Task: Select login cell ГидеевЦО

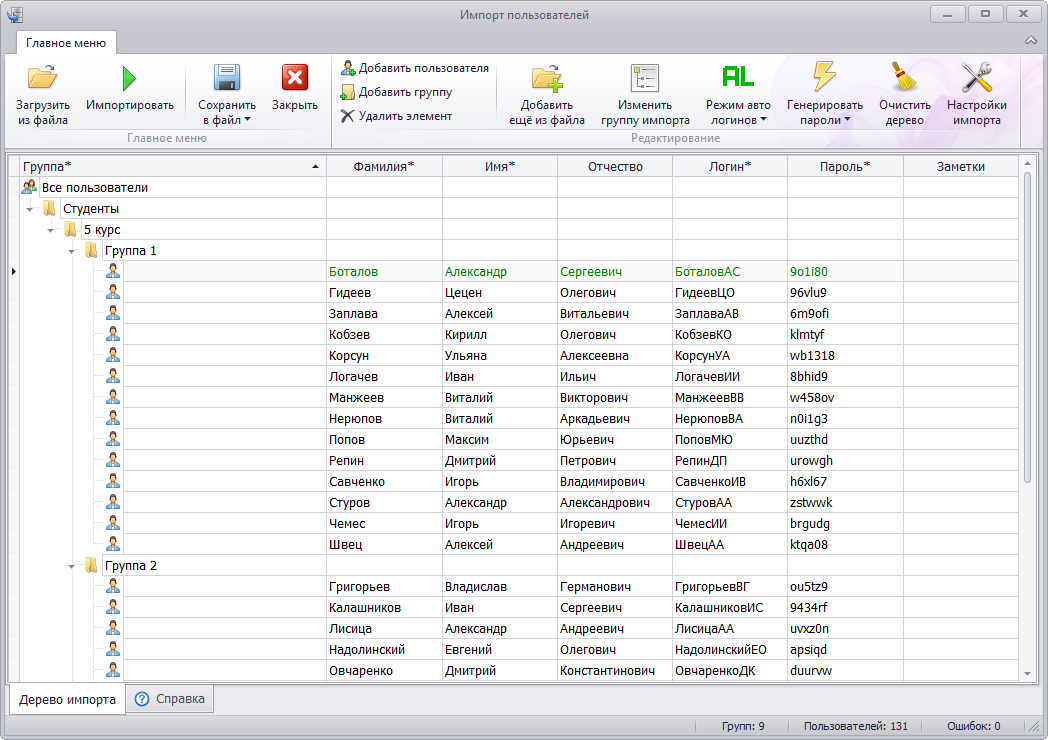Action: point(730,293)
